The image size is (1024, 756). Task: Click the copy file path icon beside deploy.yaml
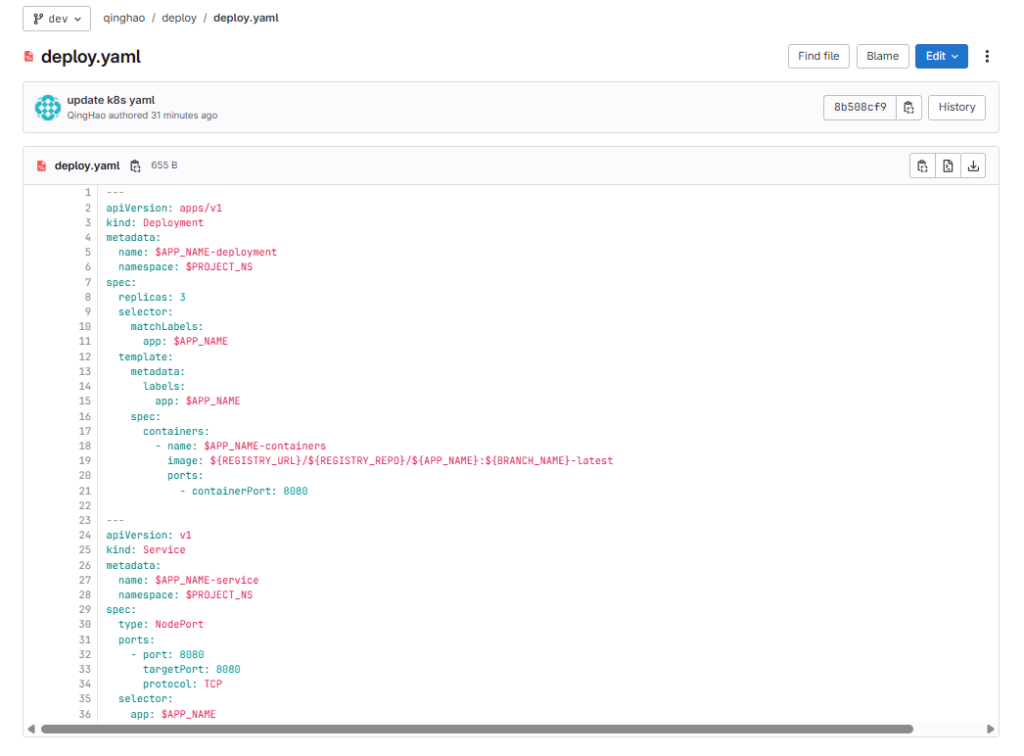click(x=135, y=166)
